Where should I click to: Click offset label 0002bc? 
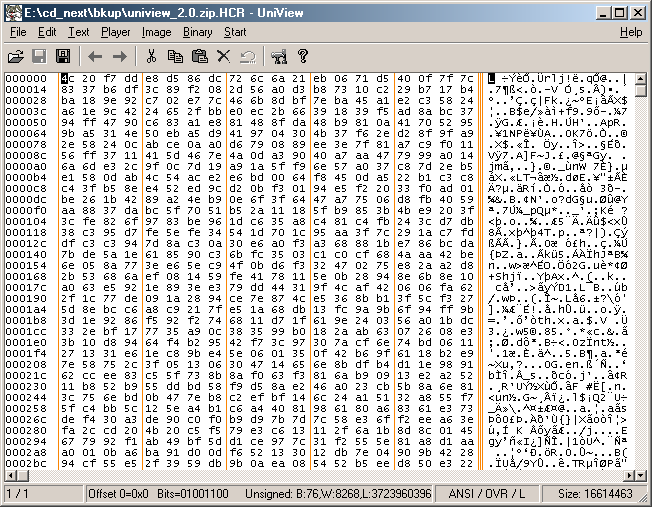(x=26, y=463)
